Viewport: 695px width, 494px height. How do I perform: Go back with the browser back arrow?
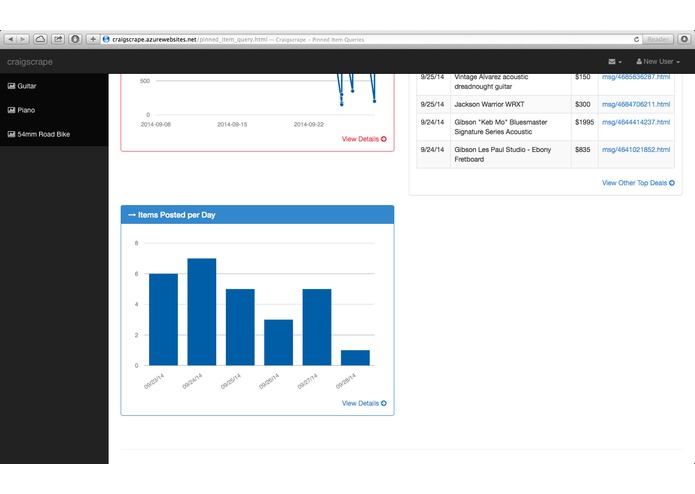tap(11, 39)
